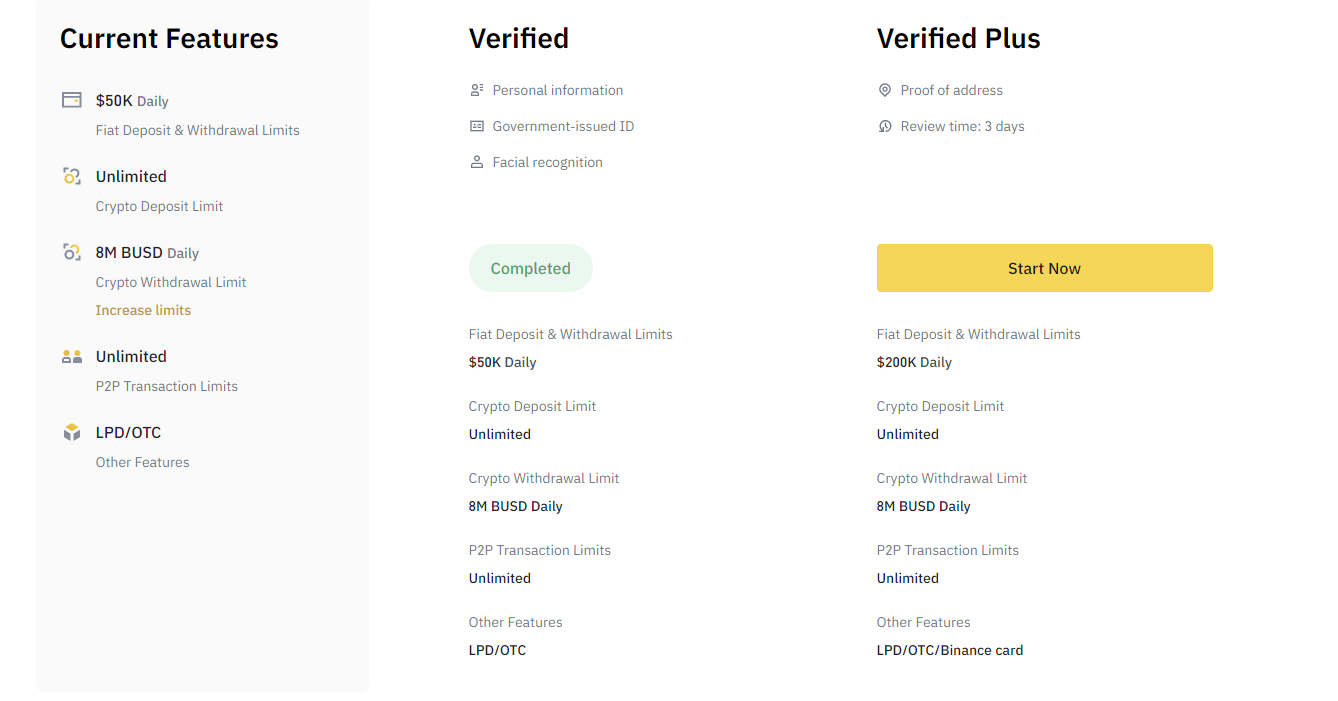This screenshot has height=701, width=1338.
Task: Click the fiat wallet card icon
Action: pos(71,100)
